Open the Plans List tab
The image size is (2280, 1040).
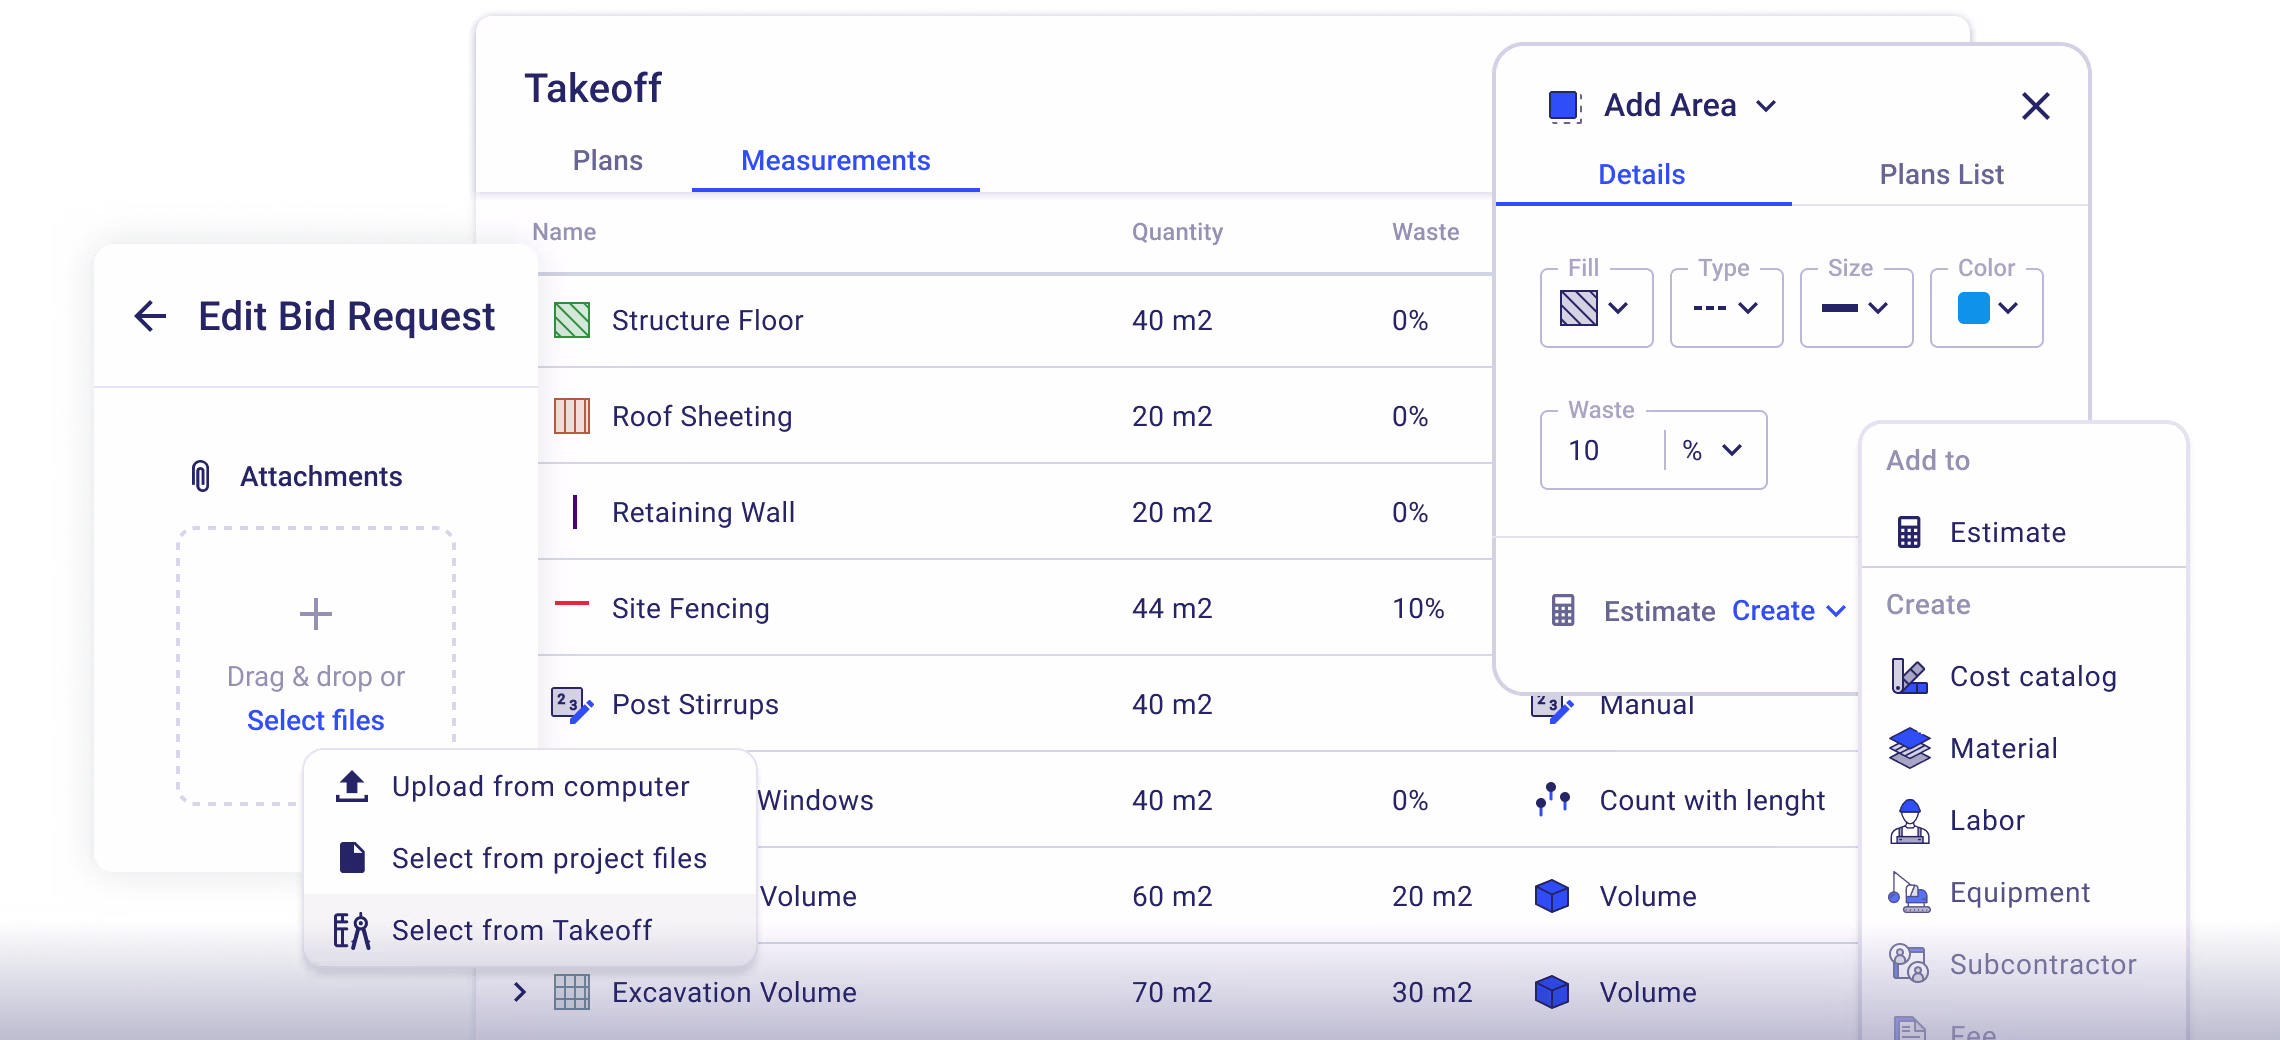1942,174
